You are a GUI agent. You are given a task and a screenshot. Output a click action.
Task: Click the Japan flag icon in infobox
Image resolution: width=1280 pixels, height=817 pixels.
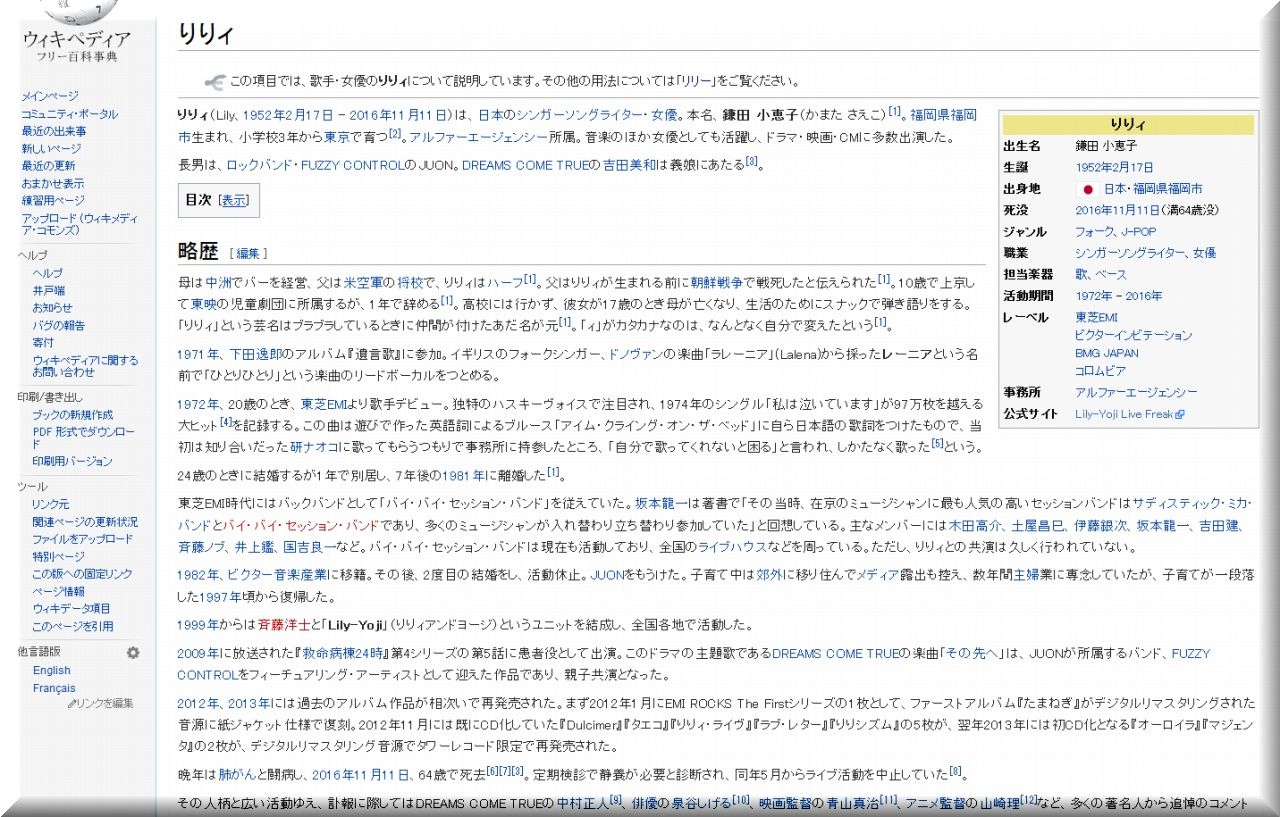coord(1088,189)
